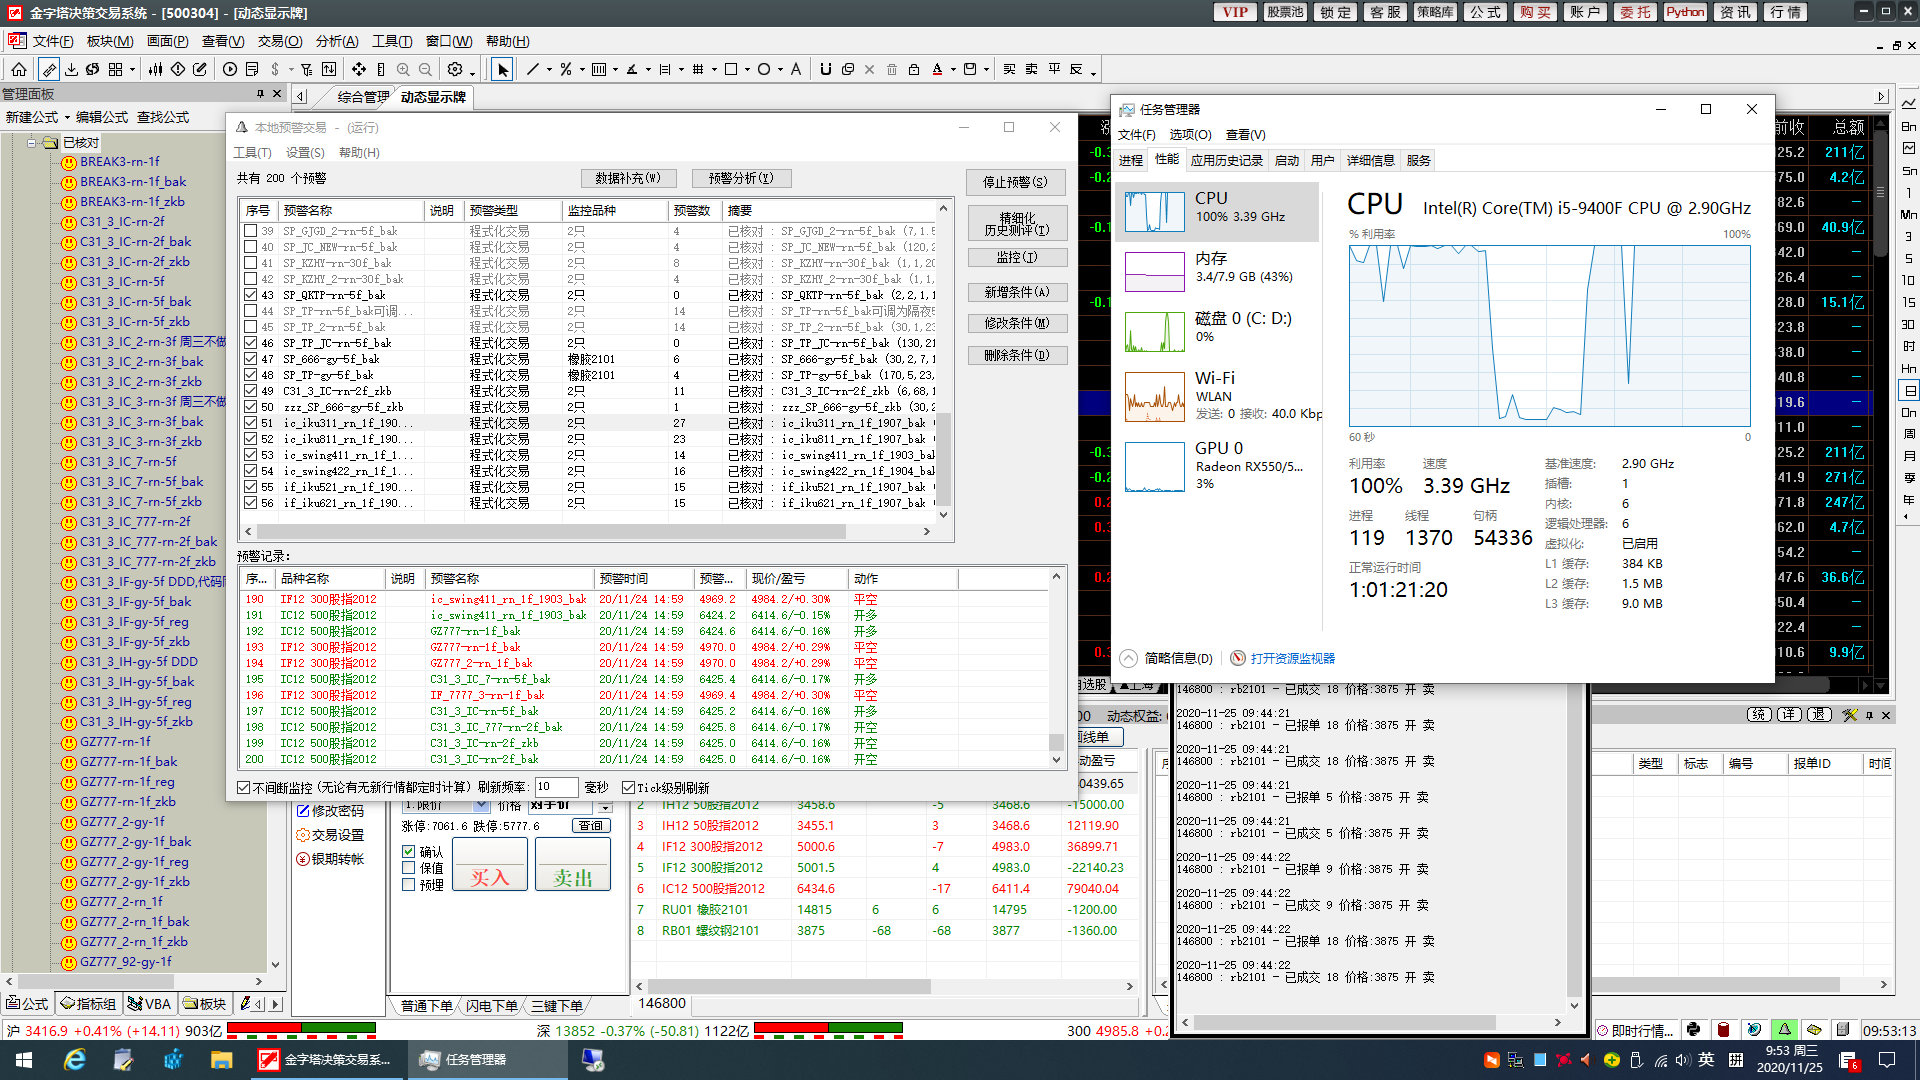Screen dimensions: 1920x1080
Task: Select the text annotation tool
Action: coord(796,69)
